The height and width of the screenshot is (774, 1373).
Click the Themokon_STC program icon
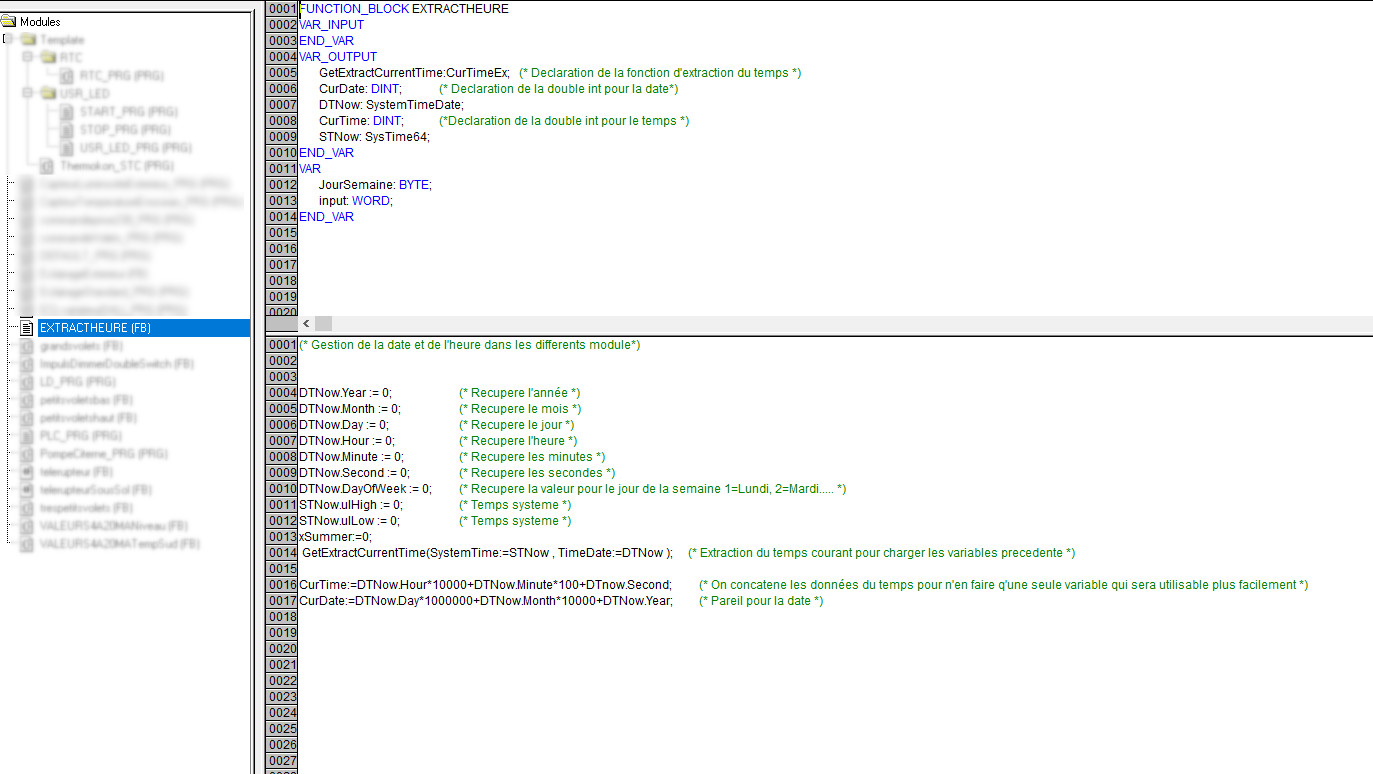pos(46,165)
